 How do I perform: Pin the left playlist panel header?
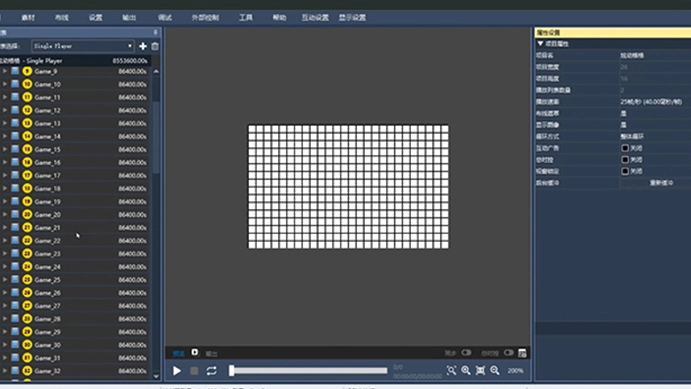155,32
